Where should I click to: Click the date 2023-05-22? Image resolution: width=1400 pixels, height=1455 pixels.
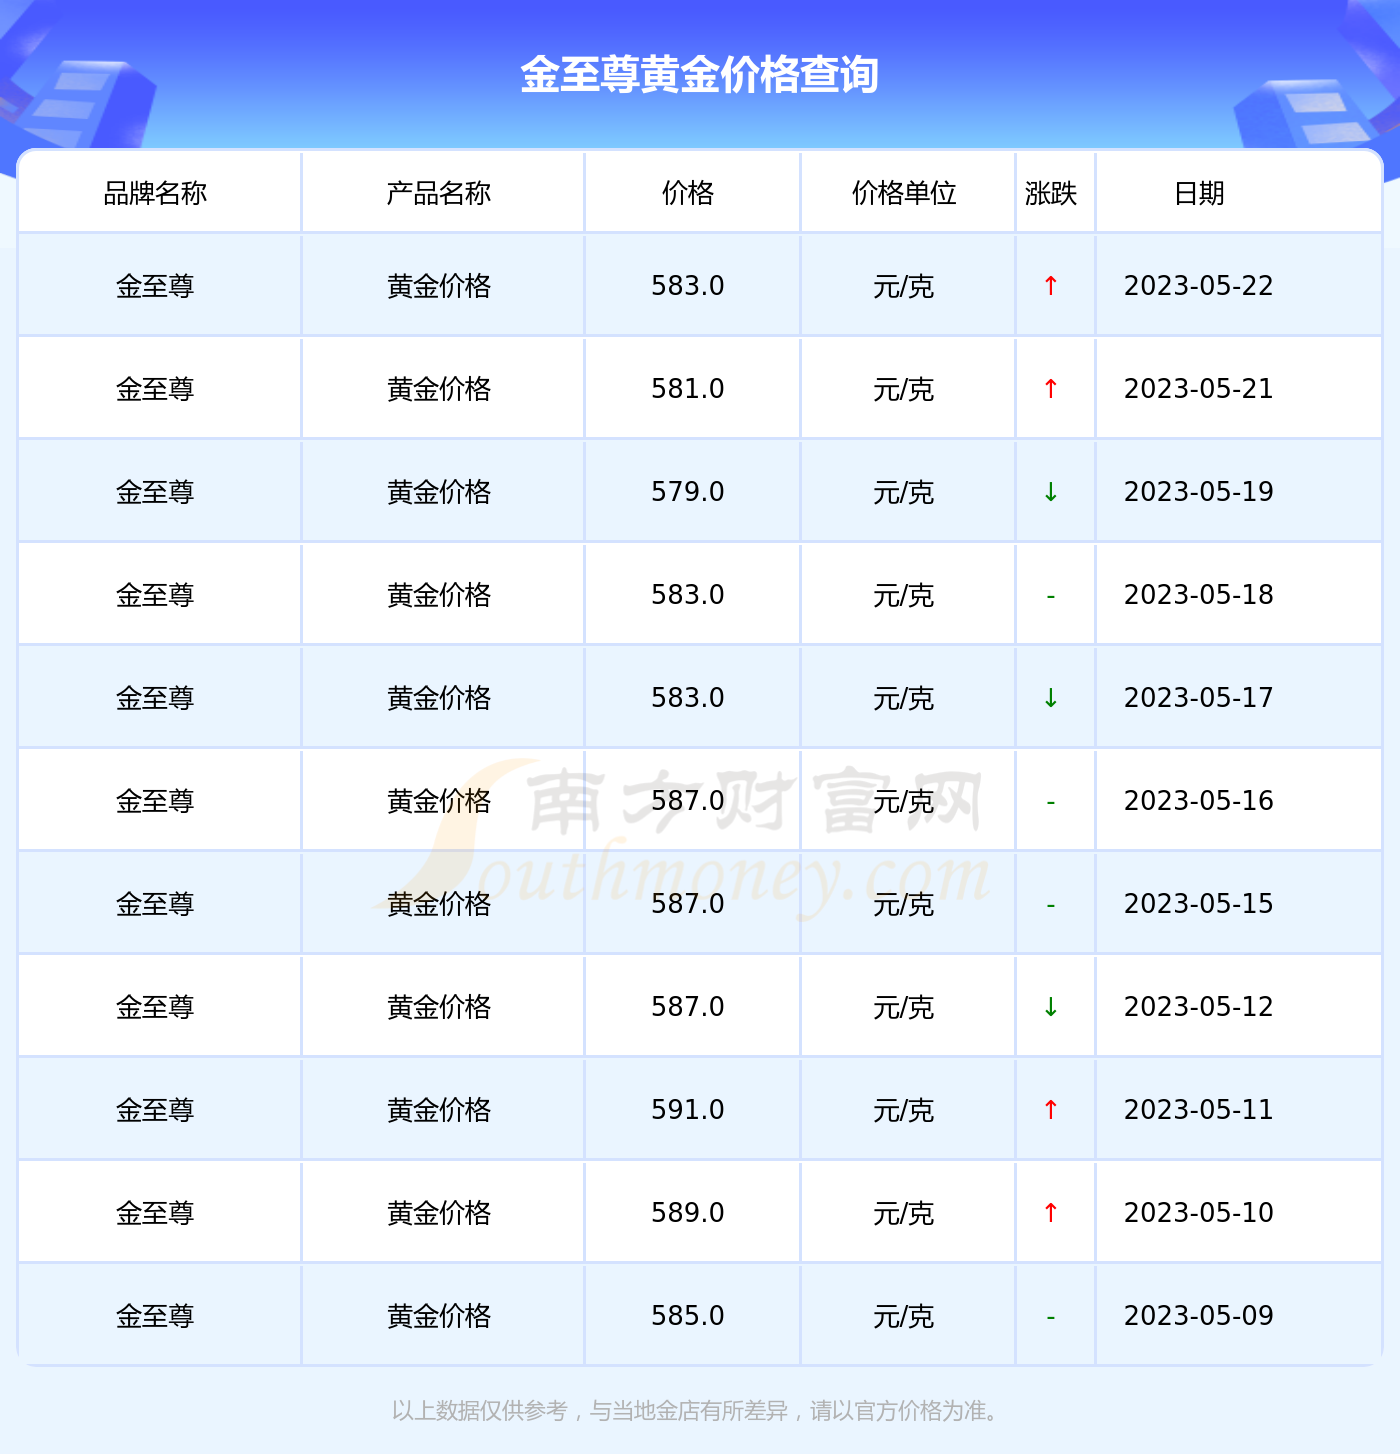[1199, 286]
